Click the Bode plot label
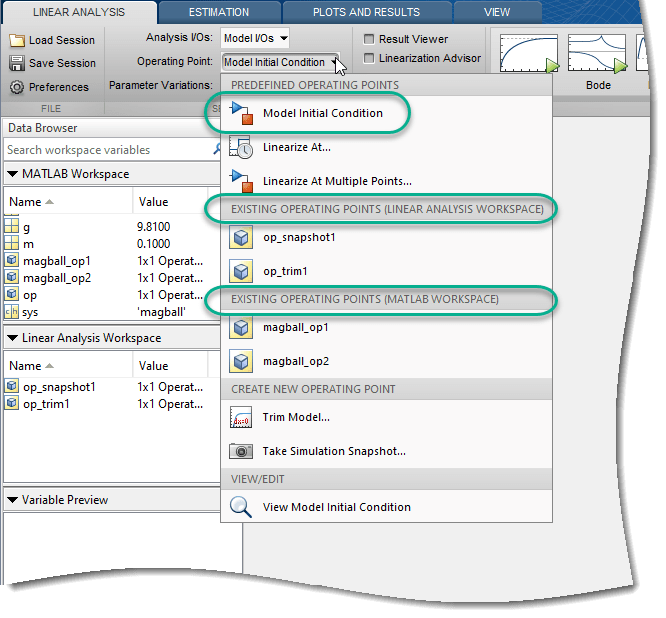Viewport: 666px width, 618px height. (598, 85)
